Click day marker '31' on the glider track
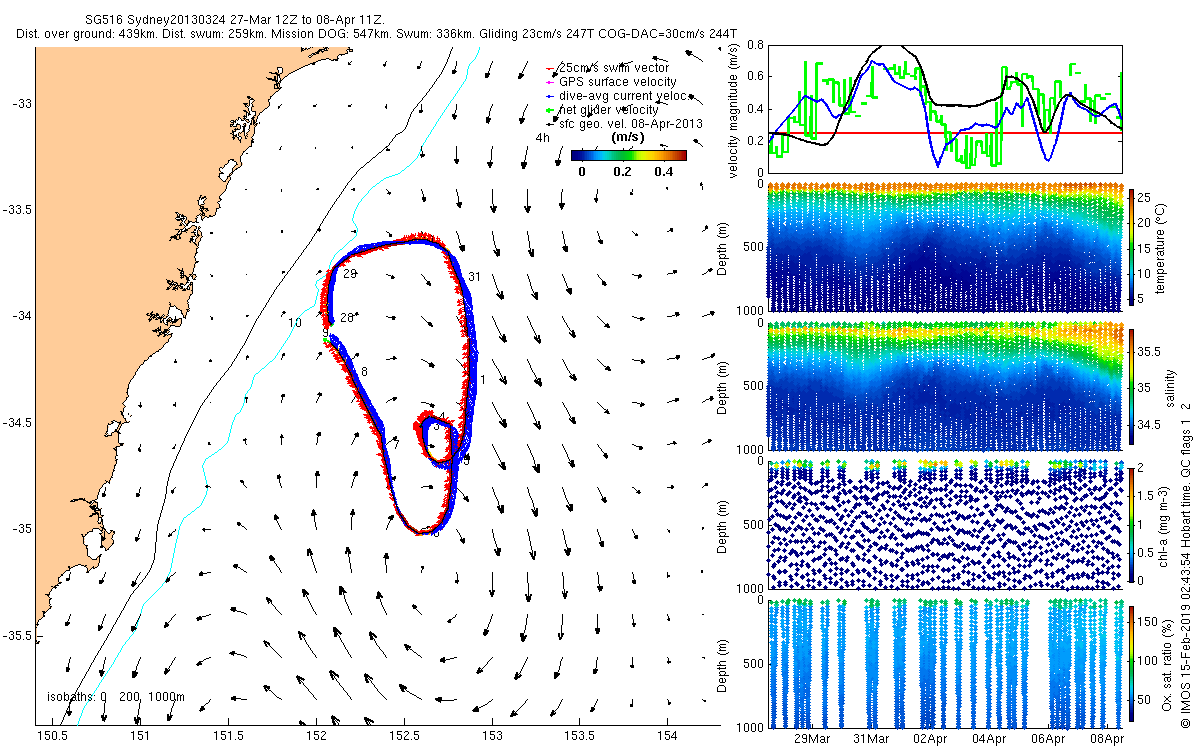The width and height of the screenshot is (1200, 750). tap(475, 276)
